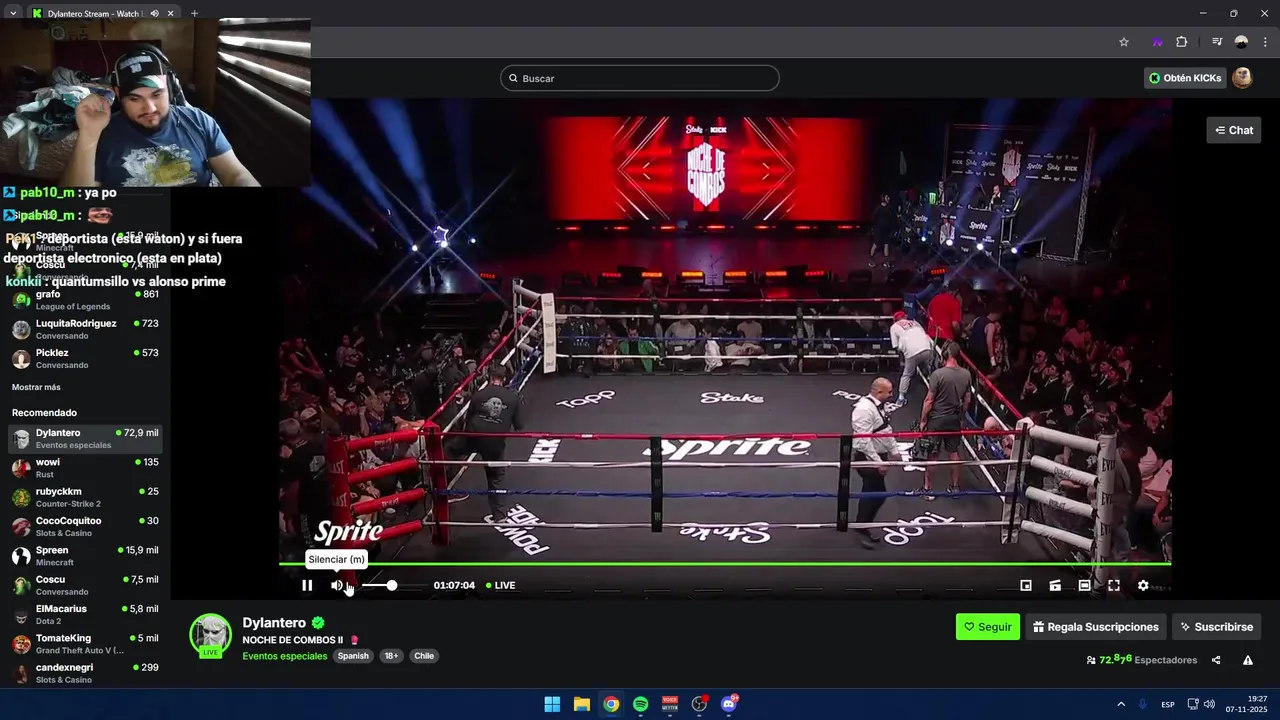Open Dylantero's channel avatar

click(211, 635)
